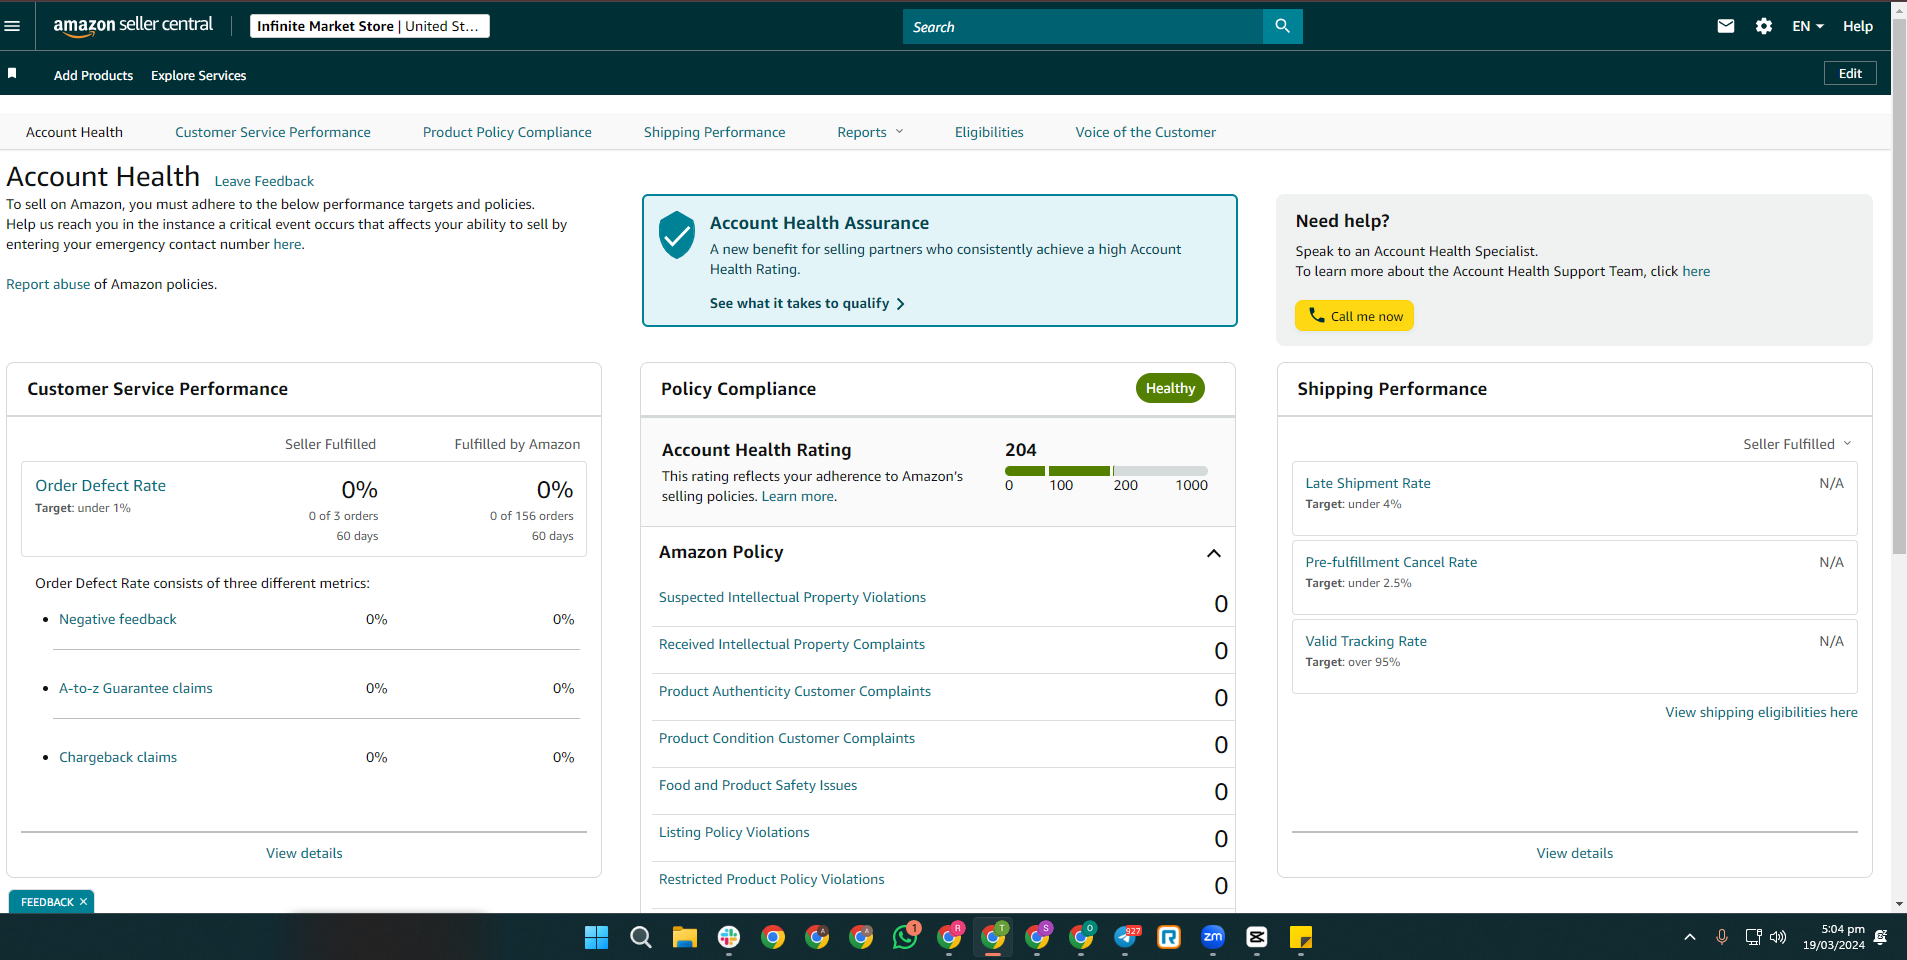
Task: Go to the Product Policy Compliance tab
Action: [x=507, y=132]
